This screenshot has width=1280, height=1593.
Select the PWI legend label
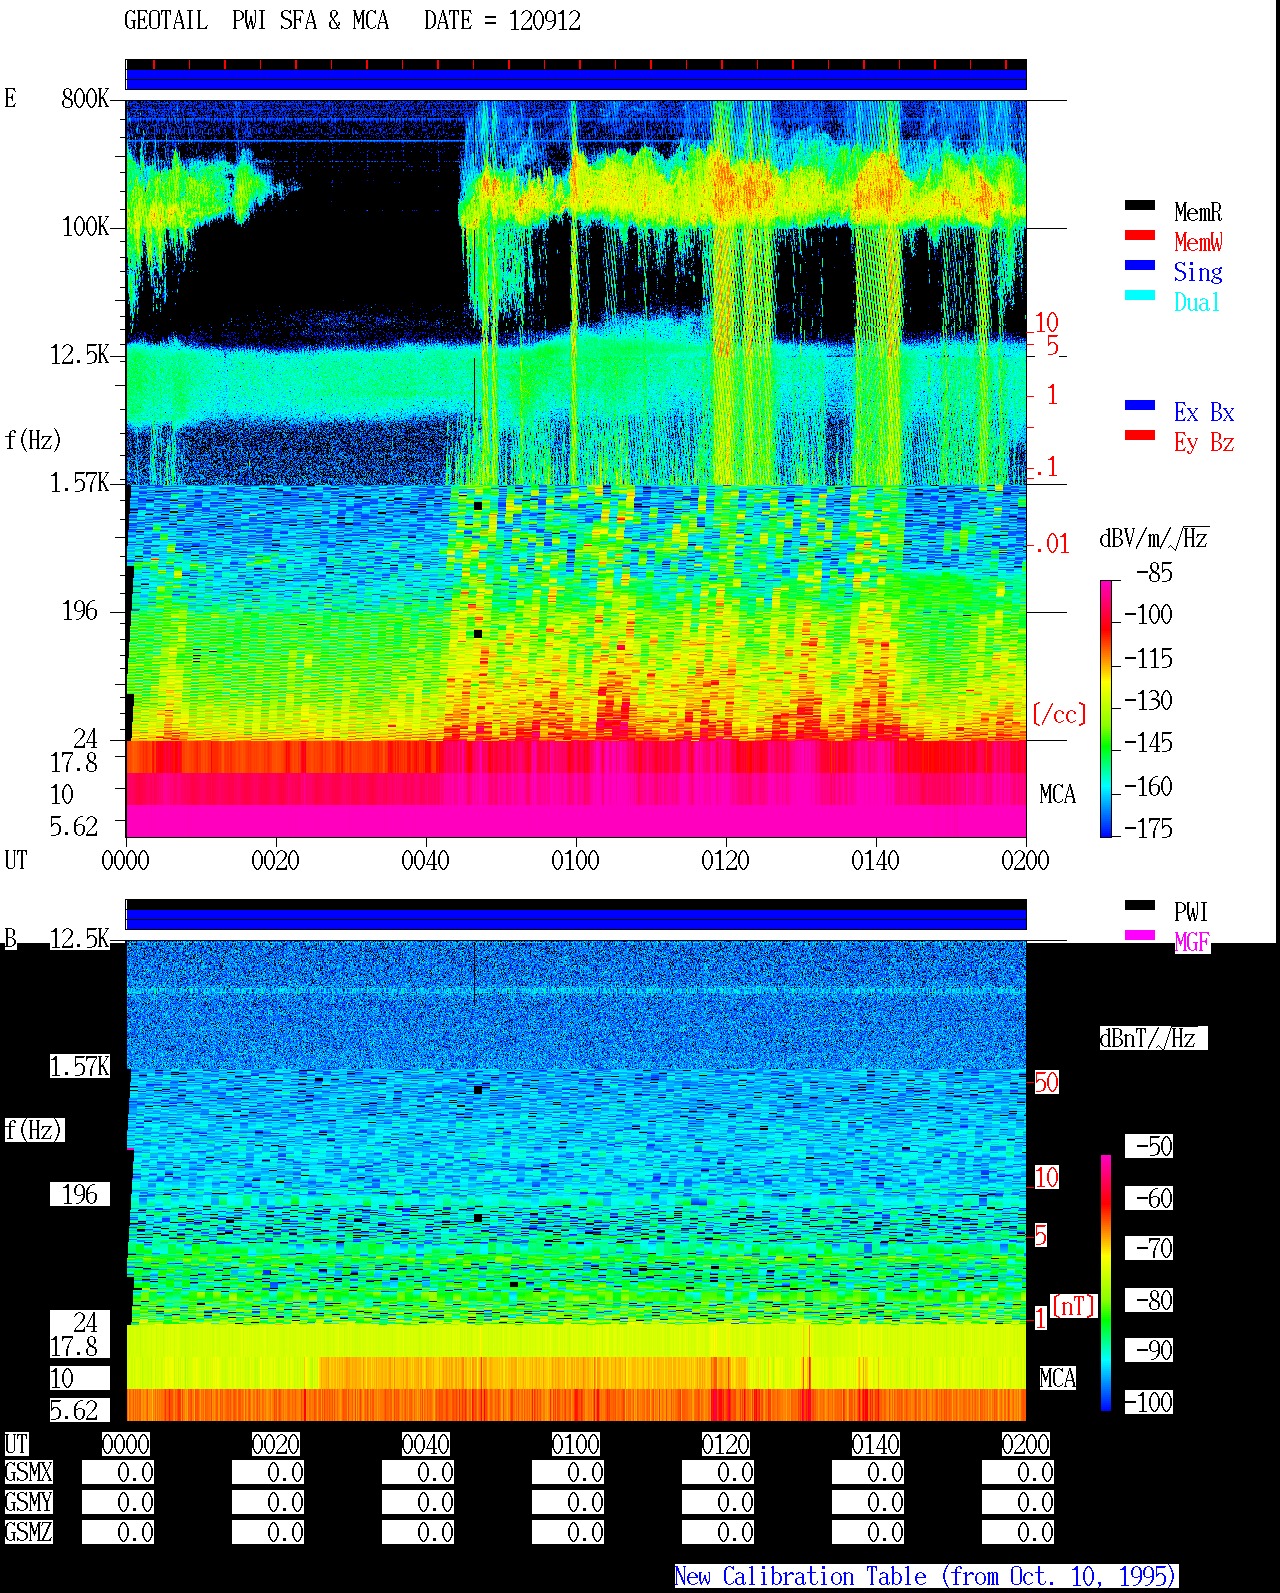click(1191, 912)
